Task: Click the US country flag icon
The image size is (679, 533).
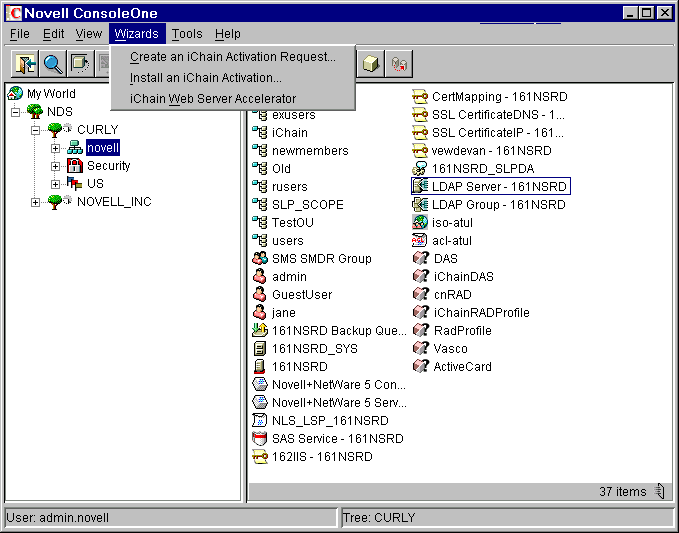Action: 74,183
